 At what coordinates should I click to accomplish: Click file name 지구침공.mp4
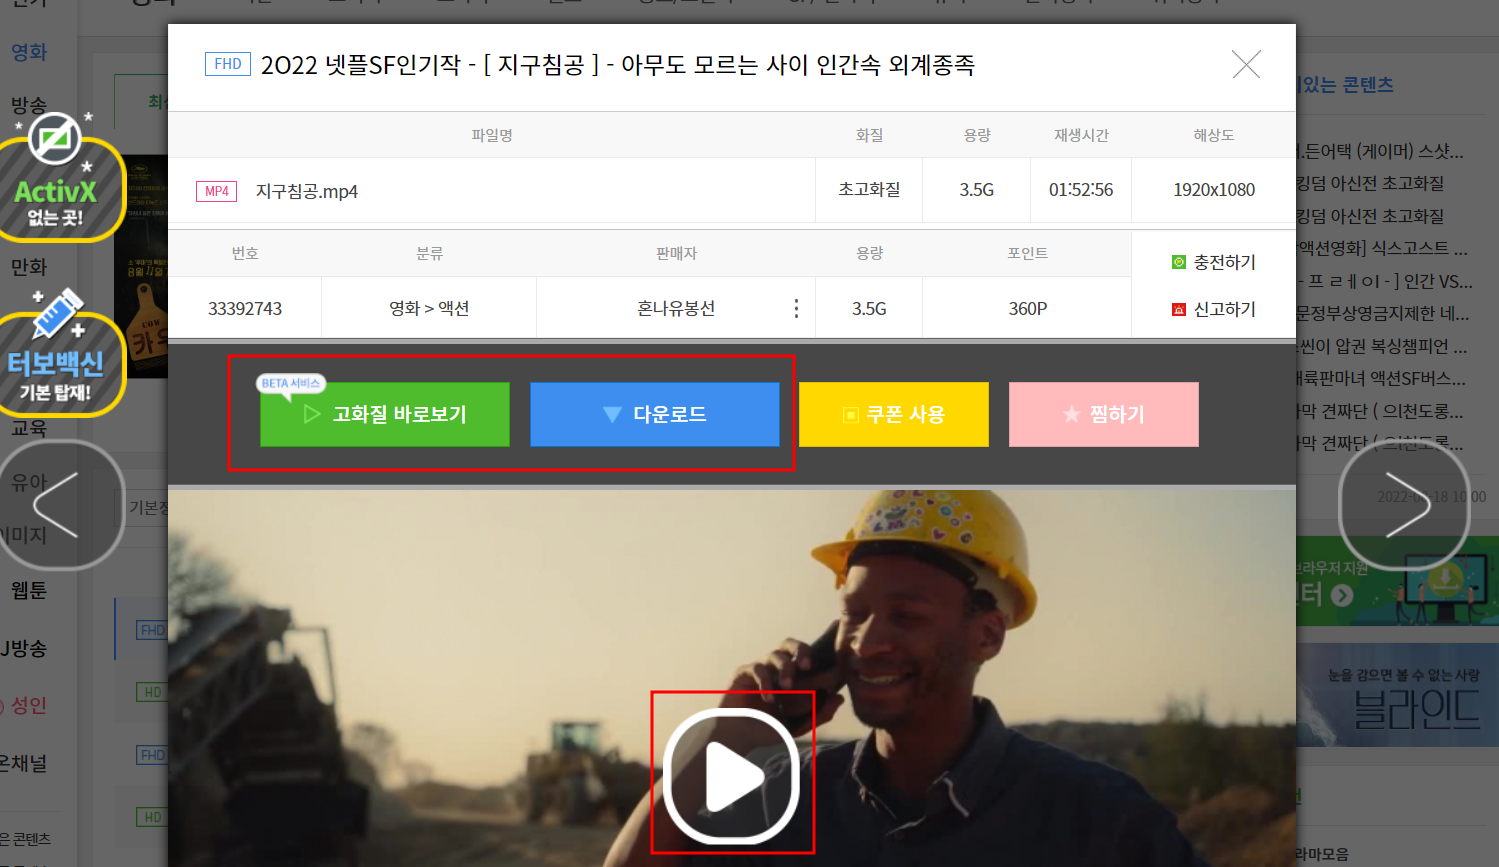307,191
